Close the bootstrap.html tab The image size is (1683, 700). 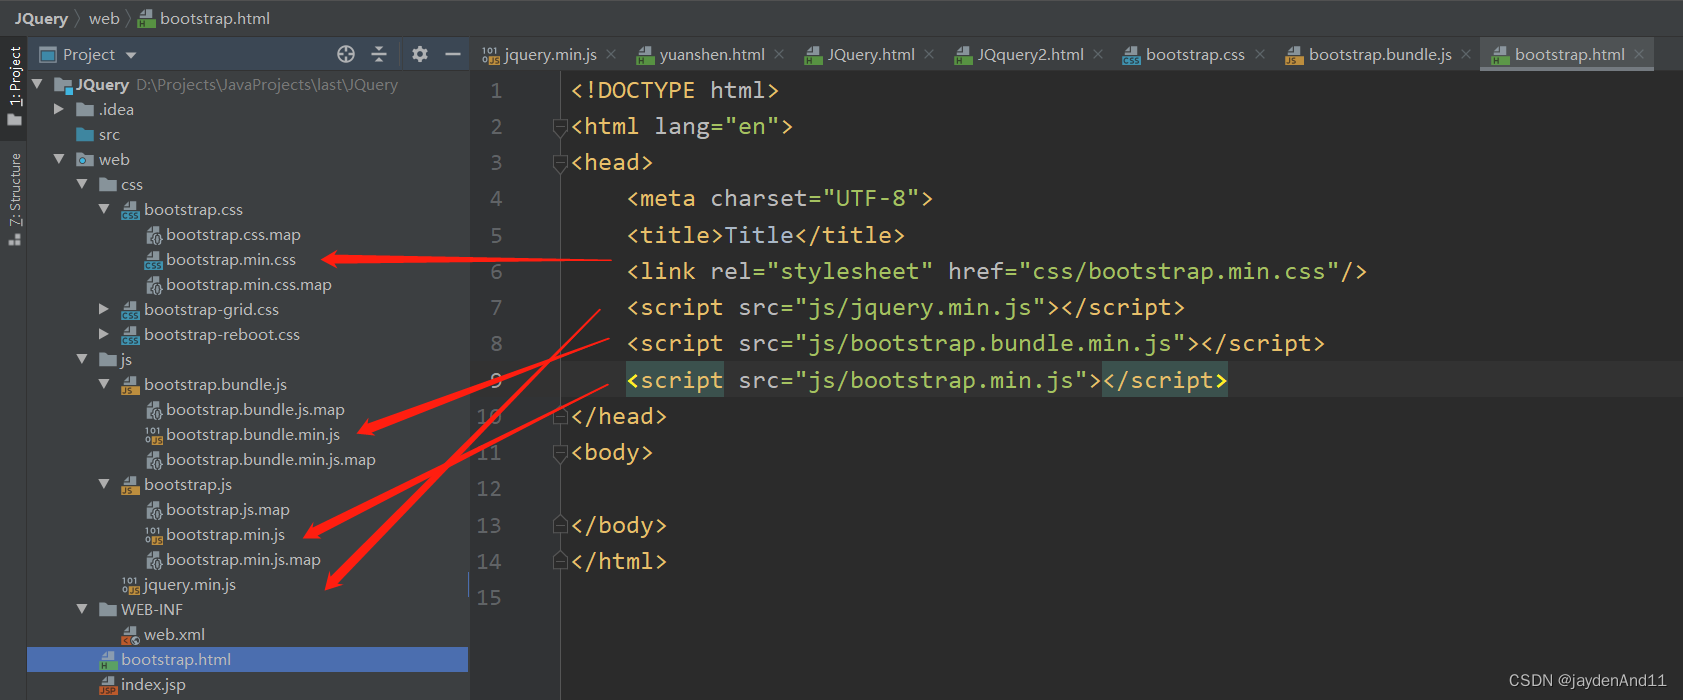point(1639,54)
